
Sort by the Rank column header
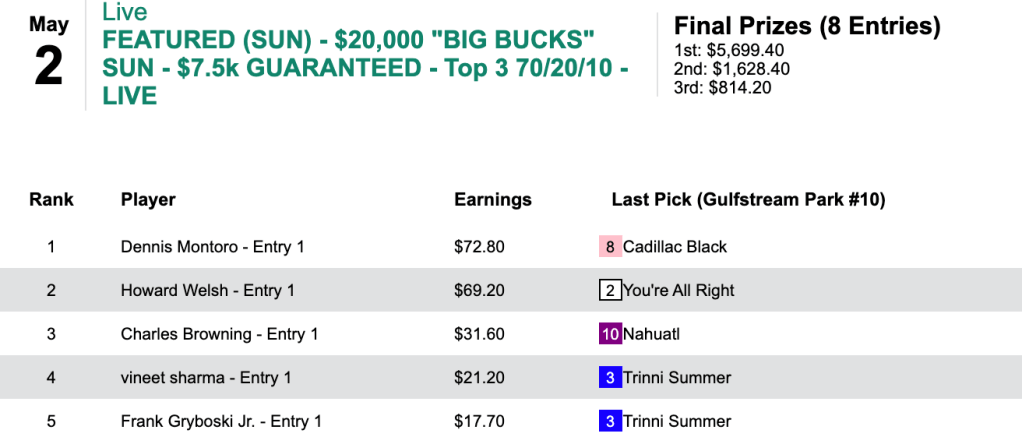click(x=51, y=200)
